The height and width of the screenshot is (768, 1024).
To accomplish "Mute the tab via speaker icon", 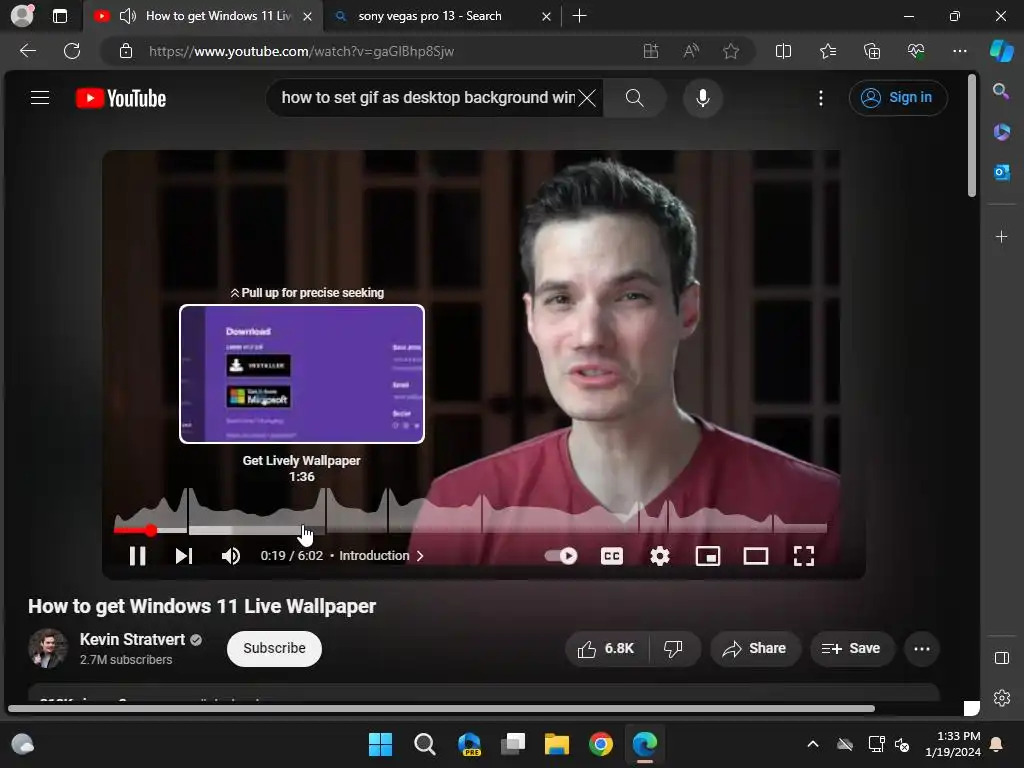I will pyautogui.click(x=128, y=16).
